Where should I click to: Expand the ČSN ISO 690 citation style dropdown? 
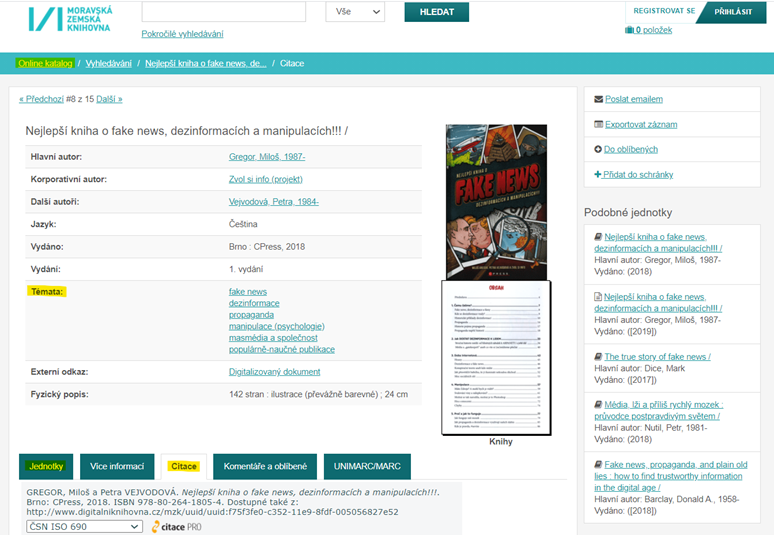click(84, 526)
